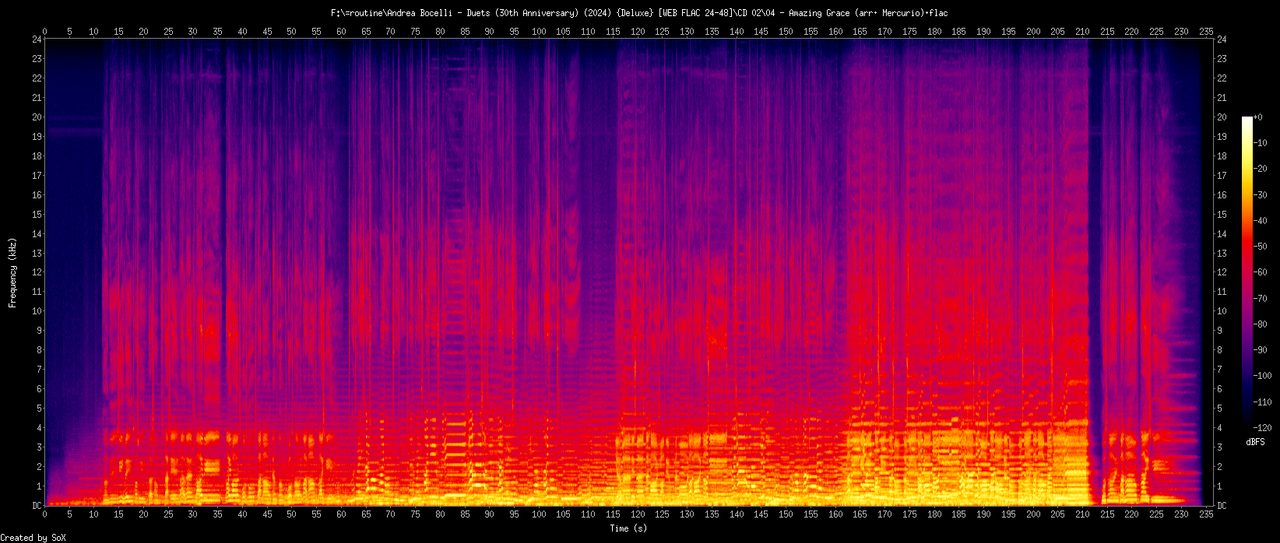Image resolution: width=1280 pixels, height=543 pixels.
Task: Click the "Frequency (kHz)" axis label
Action: (x=12, y=273)
